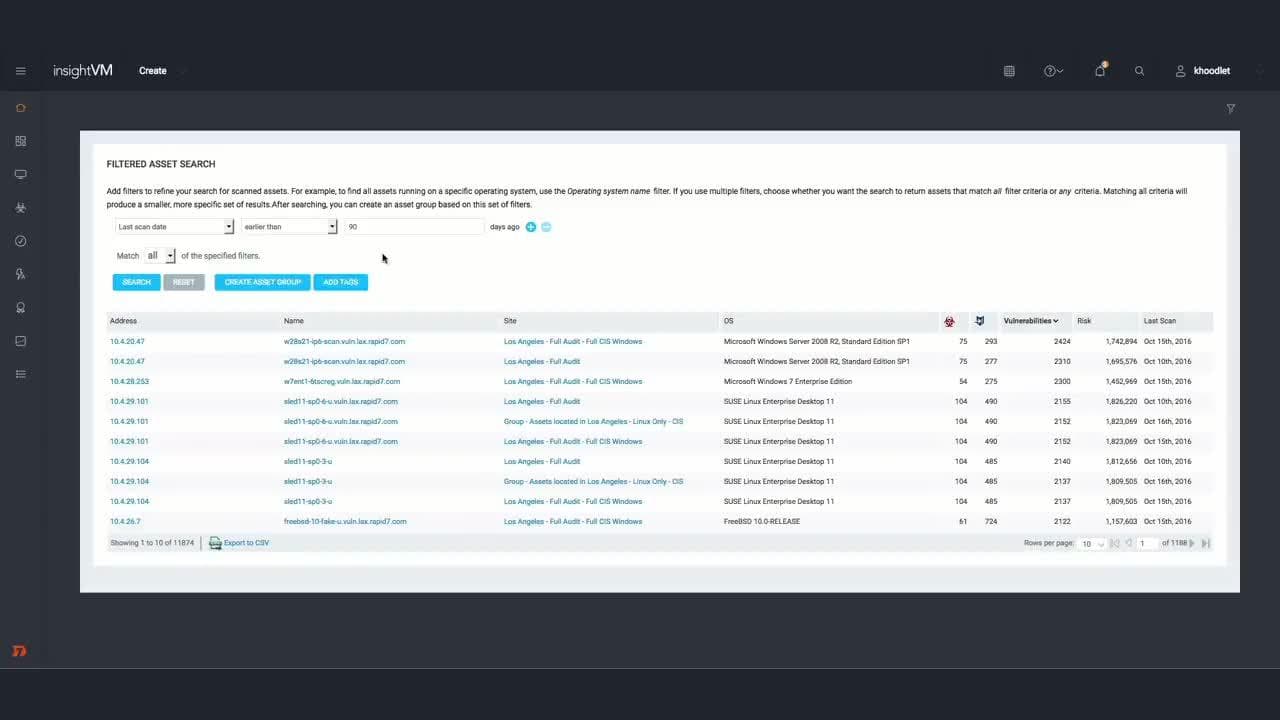
Task: Open the Create menu
Action: point(153,71)
